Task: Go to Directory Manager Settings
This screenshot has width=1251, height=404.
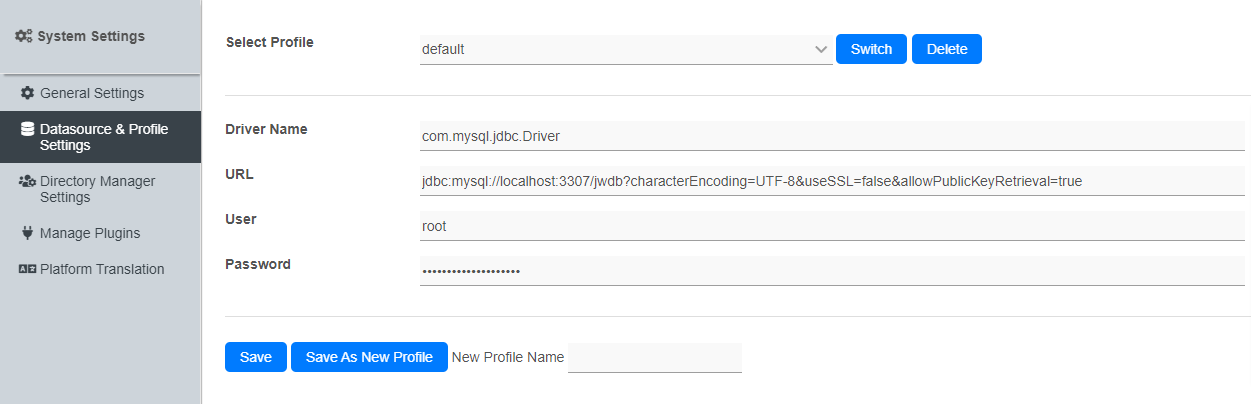Action: click(97, 189)
